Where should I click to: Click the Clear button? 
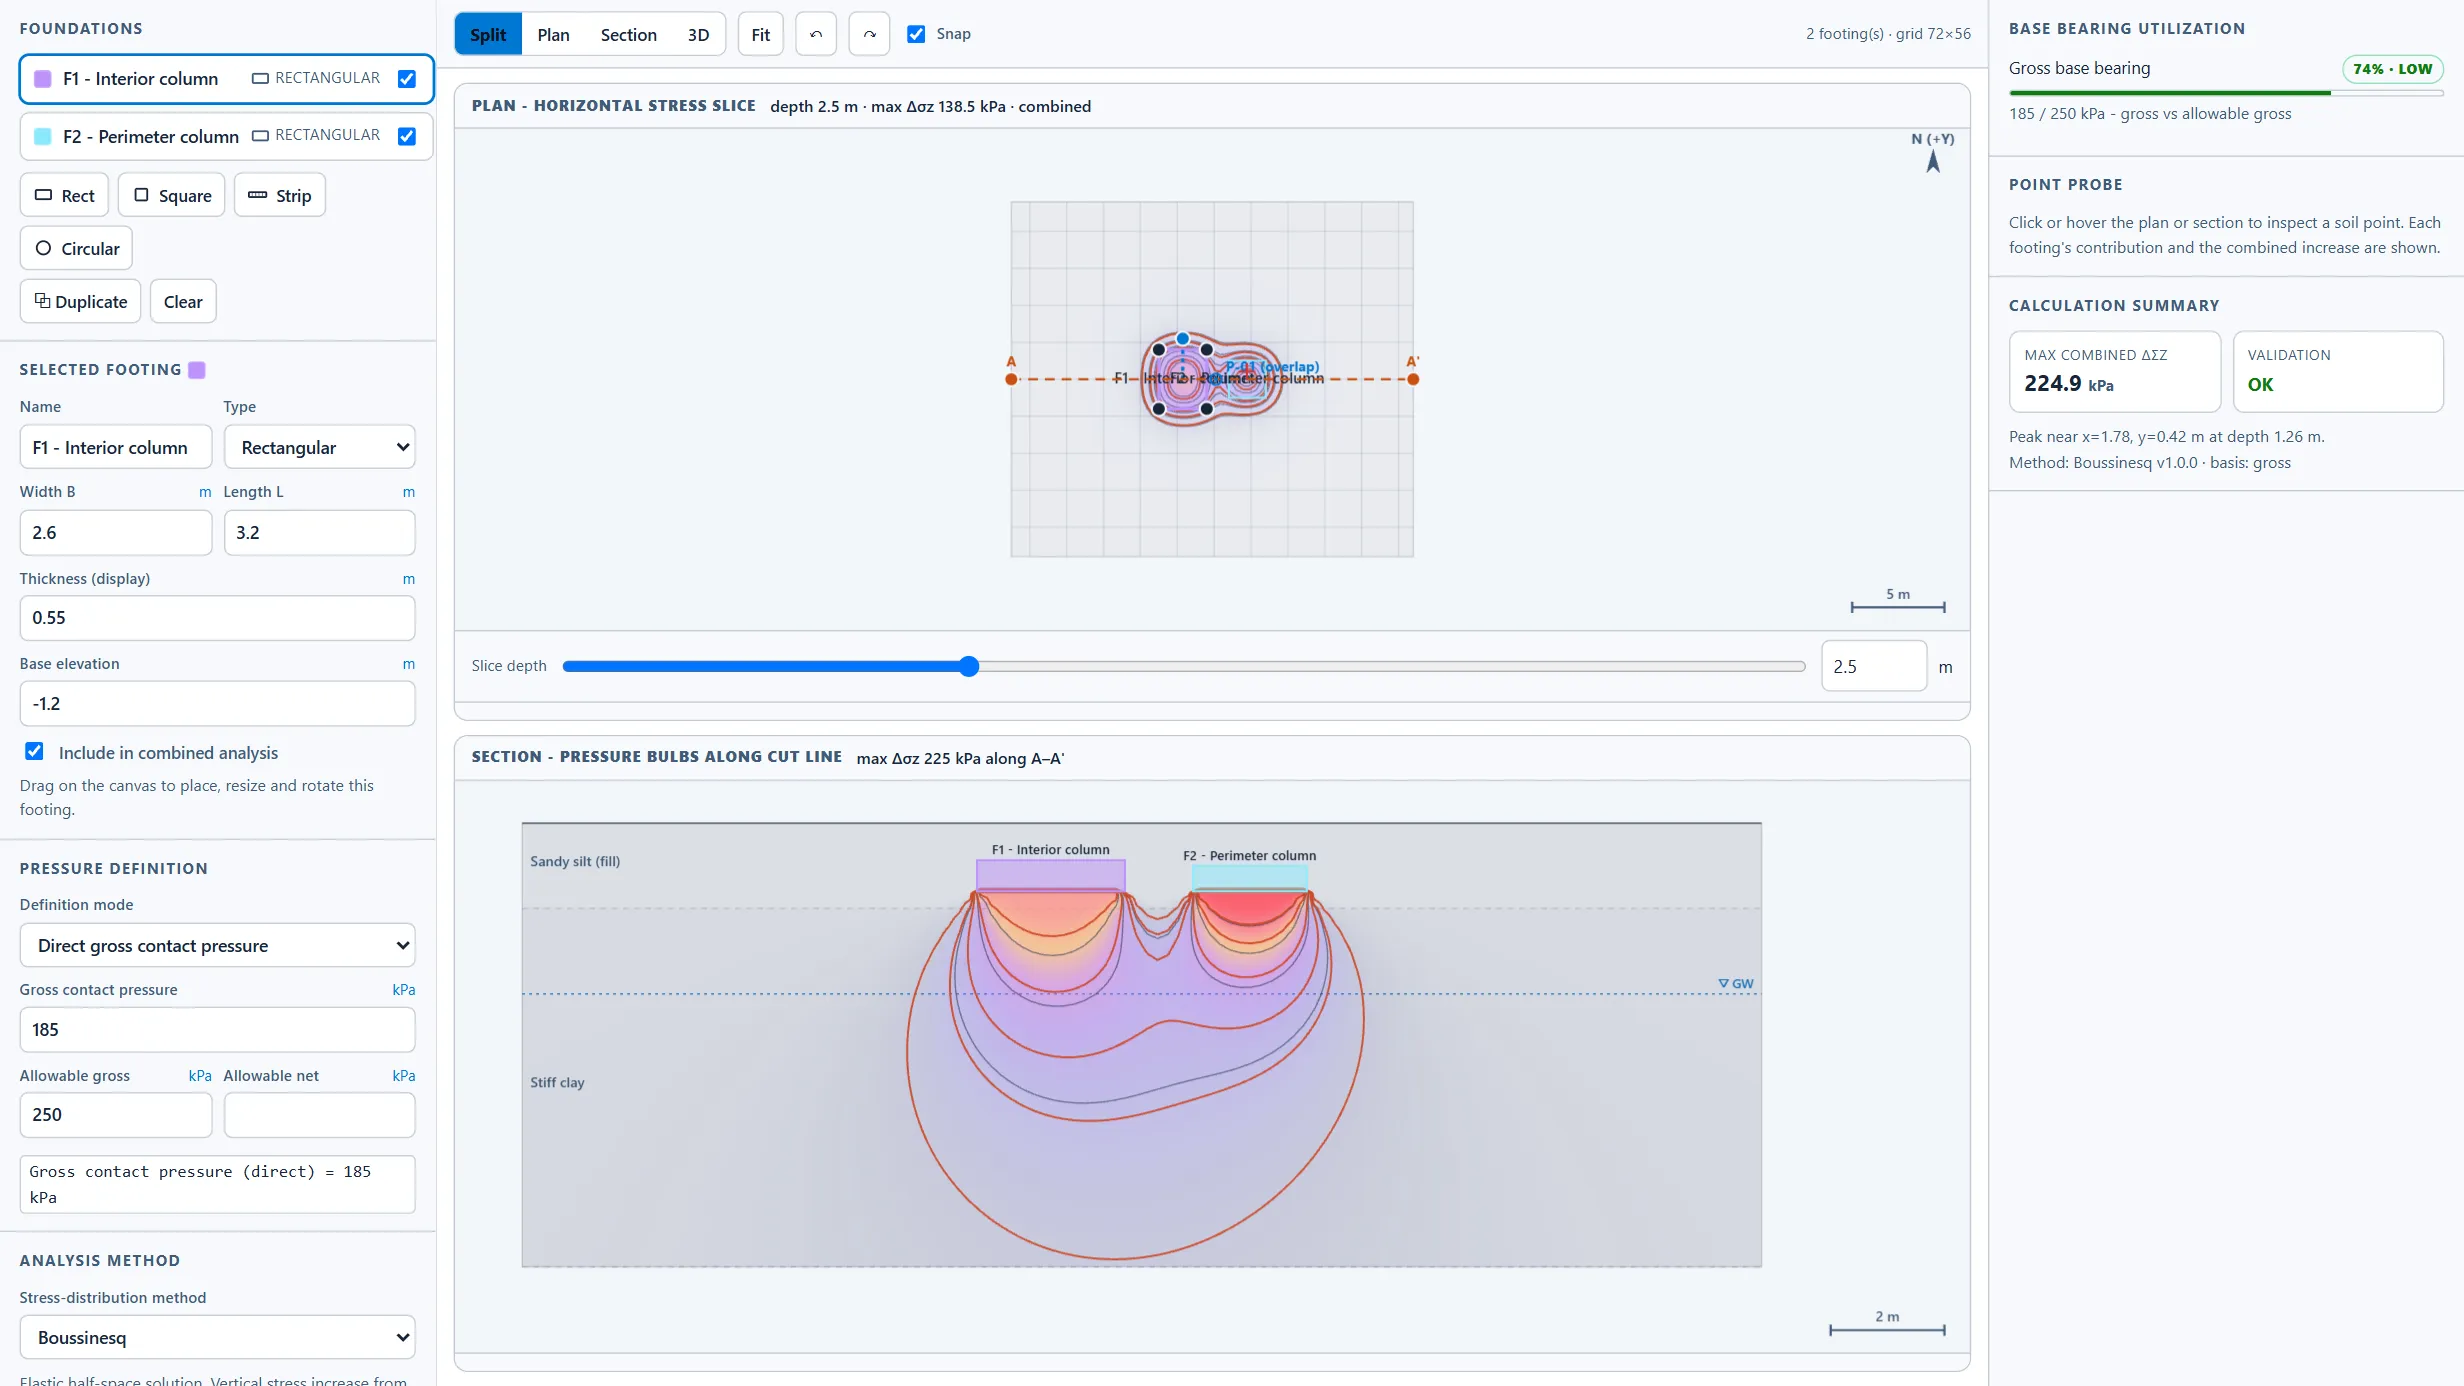click(x=183, y=301)
